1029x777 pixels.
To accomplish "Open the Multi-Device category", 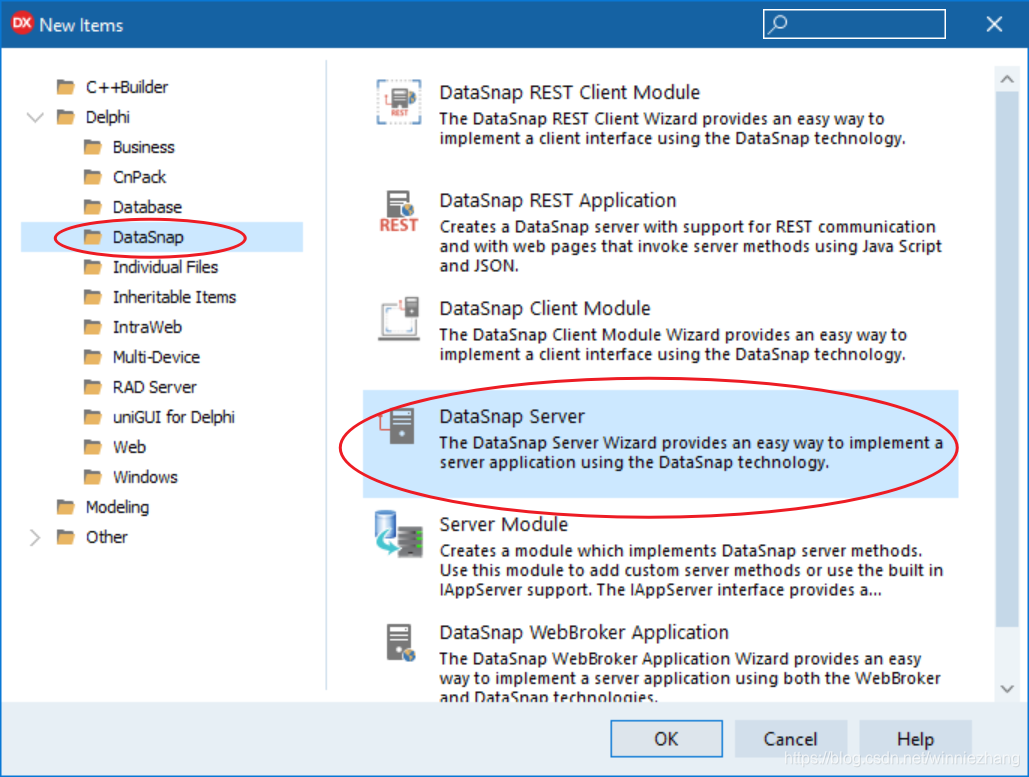I will (156, 357).
